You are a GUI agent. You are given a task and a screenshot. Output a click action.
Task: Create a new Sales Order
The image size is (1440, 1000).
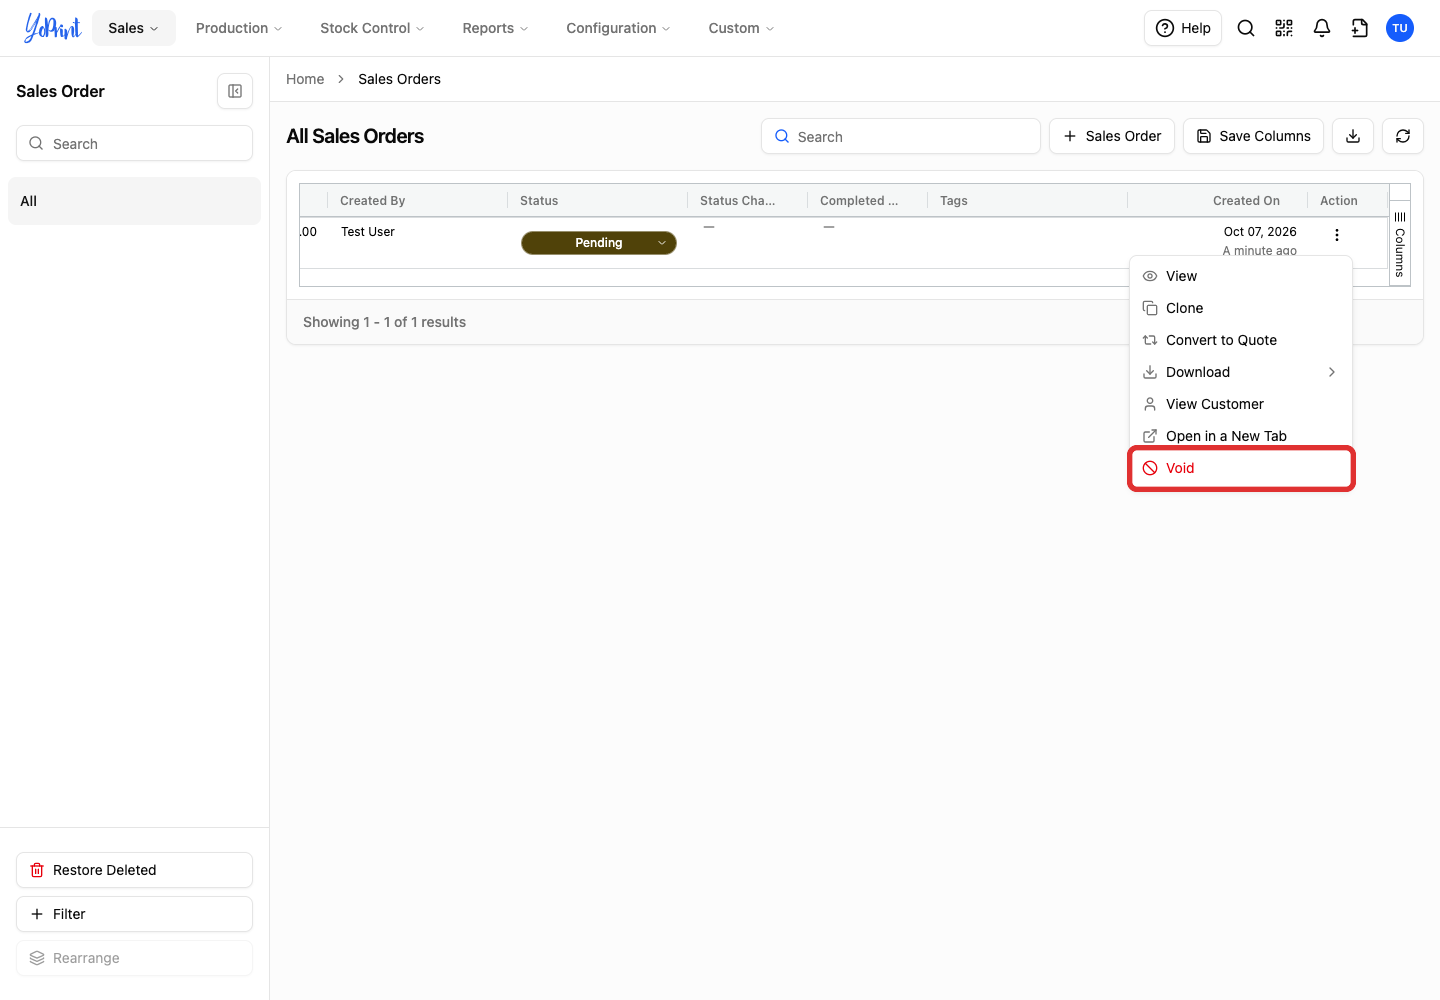tap(1112, 136)
